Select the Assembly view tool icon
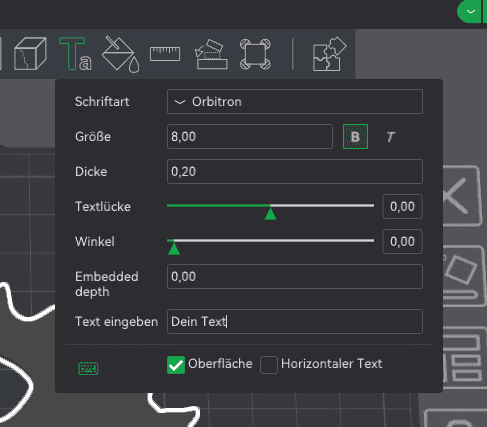 255,54
